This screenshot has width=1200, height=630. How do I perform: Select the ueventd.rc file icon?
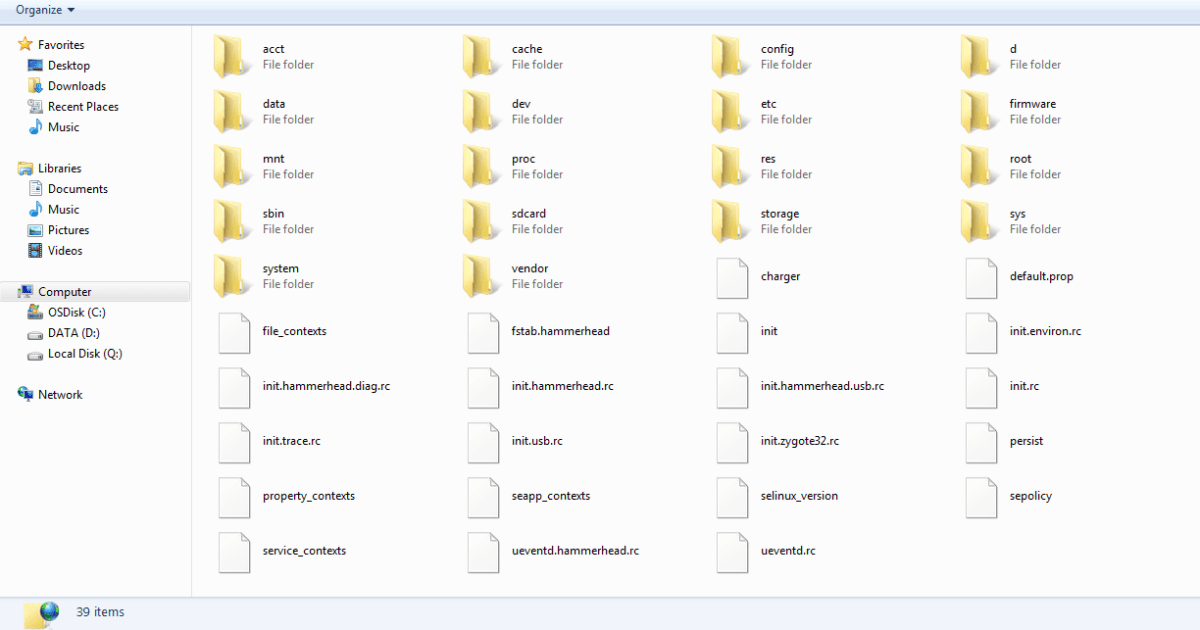point(733,551)
